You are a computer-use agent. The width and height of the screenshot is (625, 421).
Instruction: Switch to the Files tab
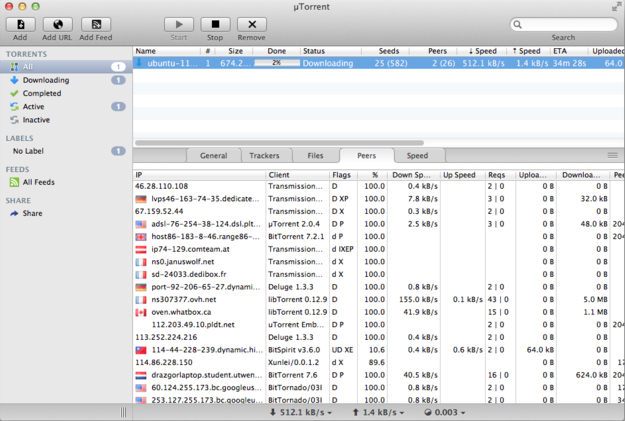click(x=315, y=156)
